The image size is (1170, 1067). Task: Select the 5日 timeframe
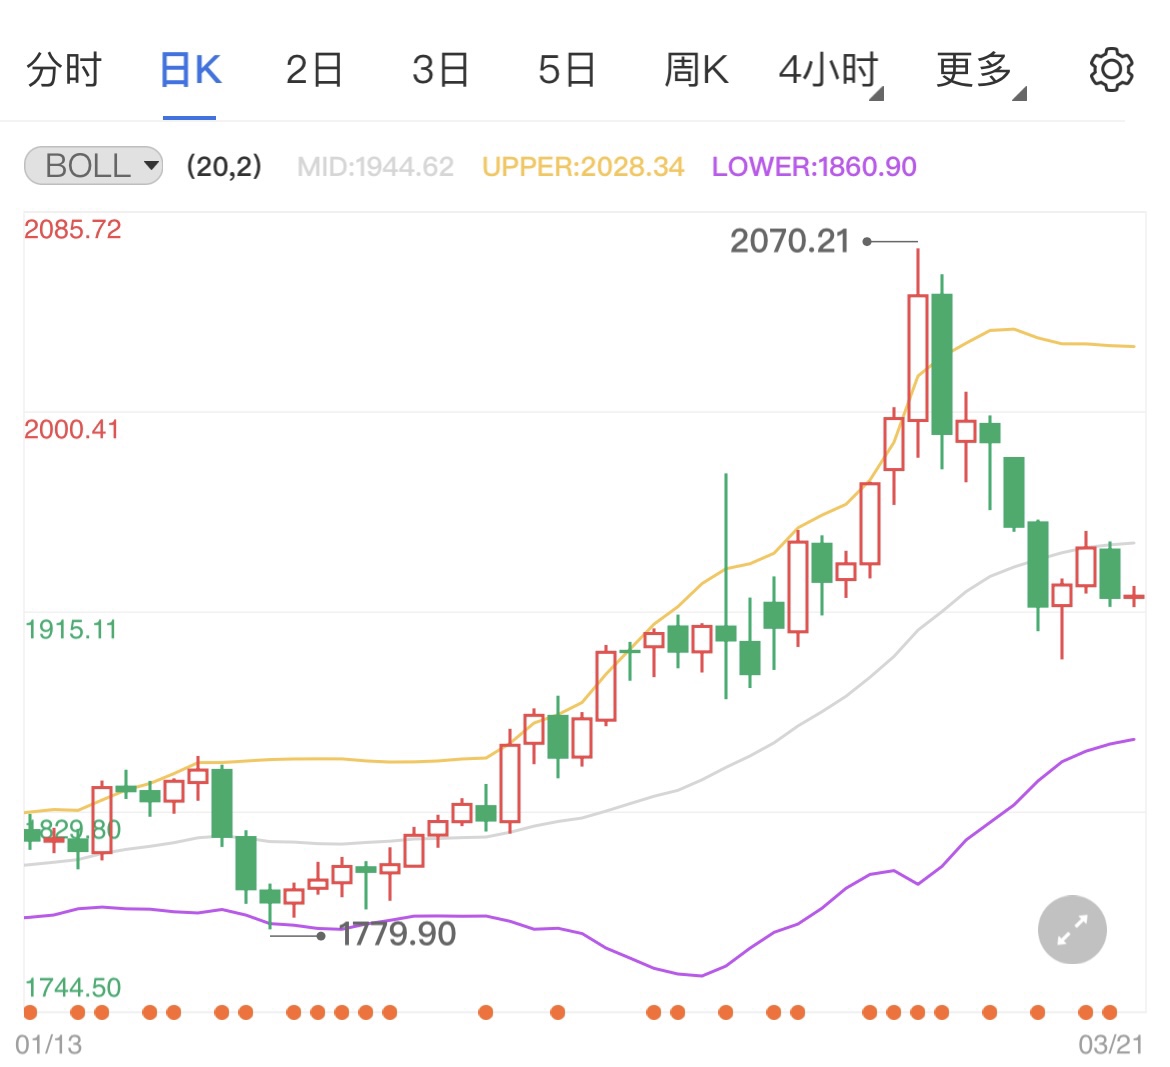[567, 69]
